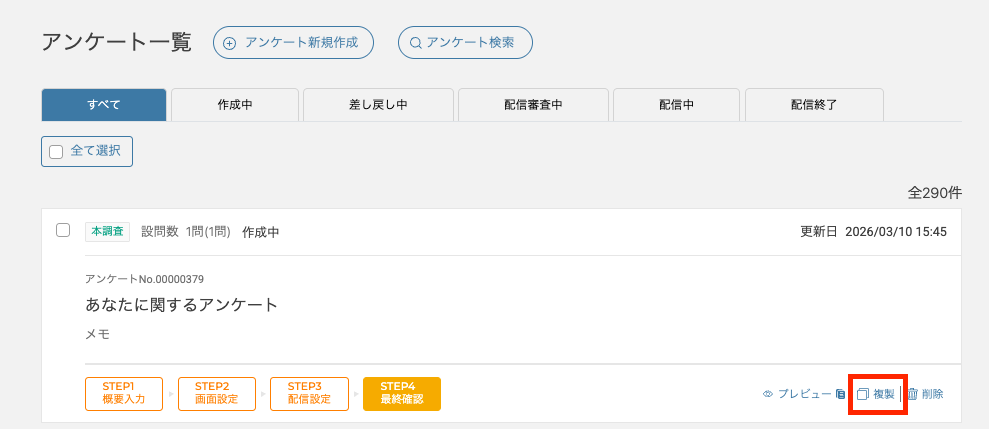Toggle the 全て選択 checkbox
Image resolution: width=989 pixels, height=429 pixels.
pos(56,151)
